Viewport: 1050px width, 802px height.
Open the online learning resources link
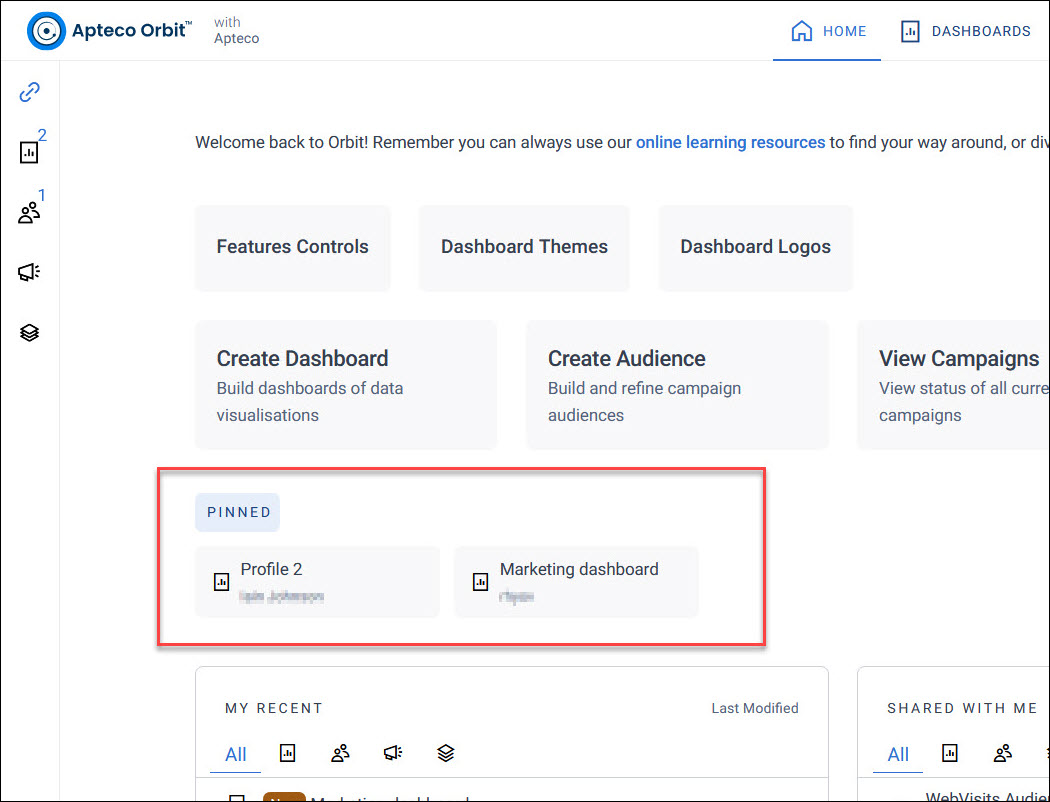pos(730,143)
